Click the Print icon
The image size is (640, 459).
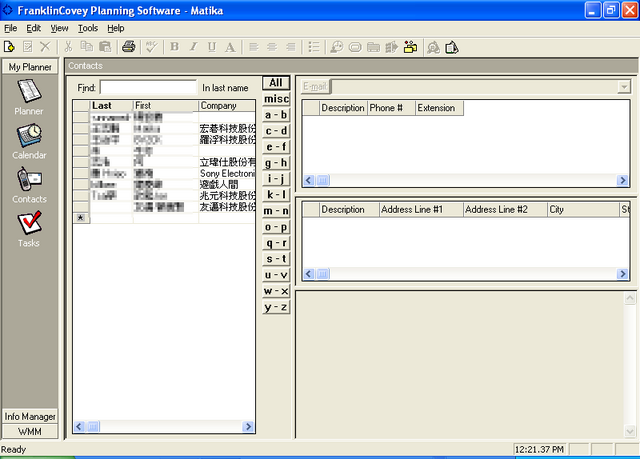pyautogui.click(x=129, y=47)
